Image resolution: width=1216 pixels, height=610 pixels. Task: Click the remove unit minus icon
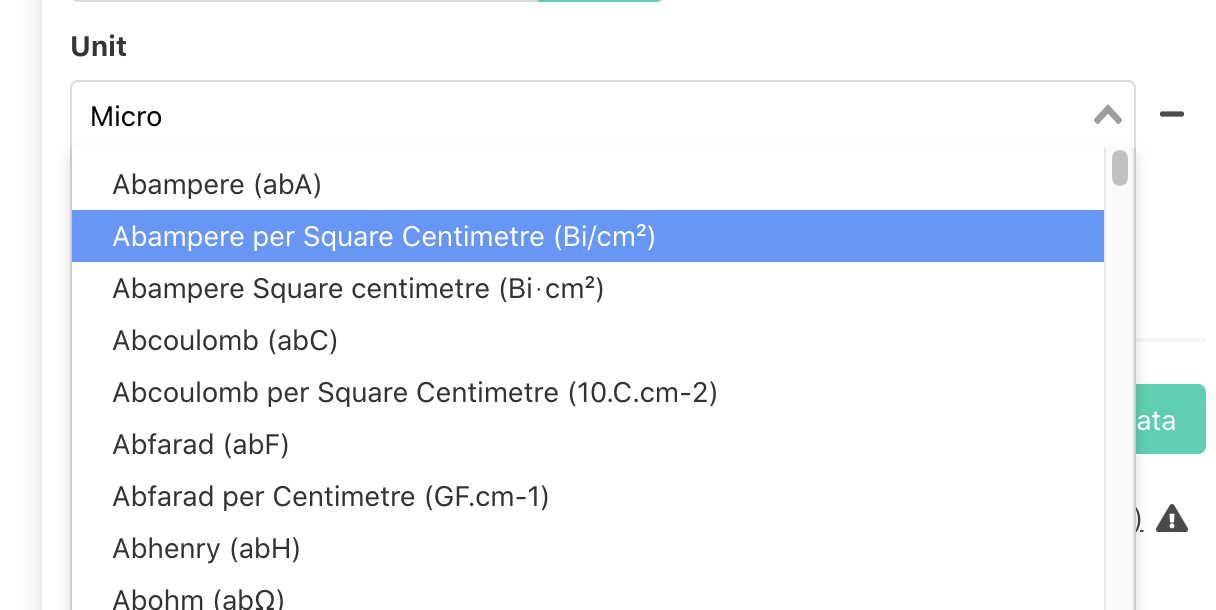pyautogui.click(x=1170, y=115)
